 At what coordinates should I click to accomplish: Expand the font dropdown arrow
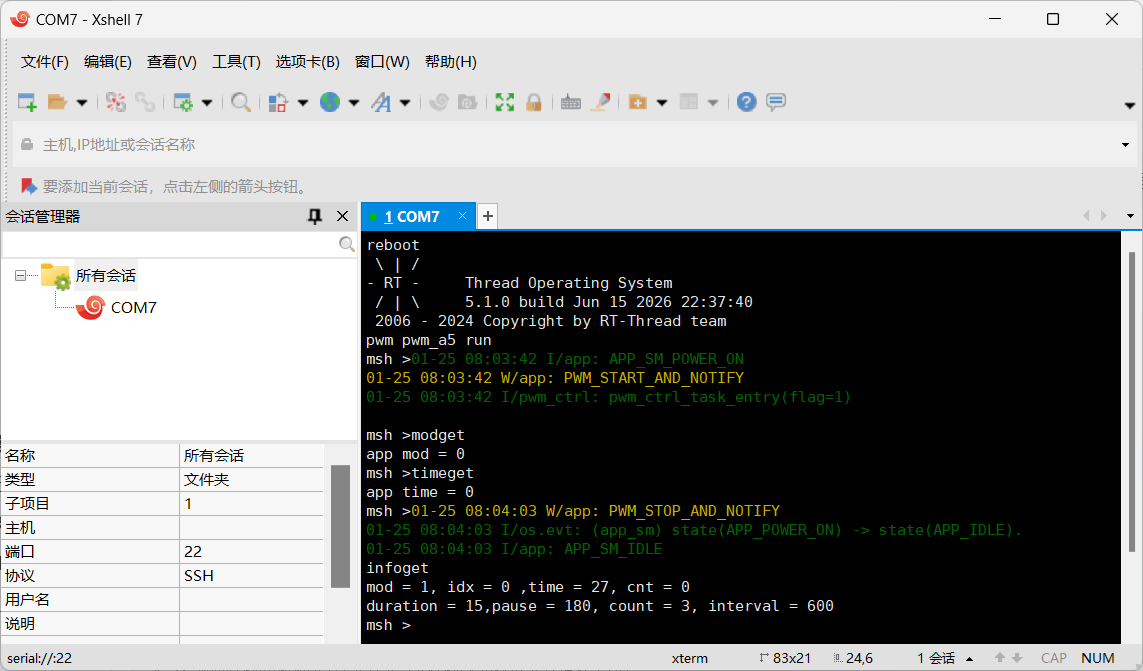[405, 103]
